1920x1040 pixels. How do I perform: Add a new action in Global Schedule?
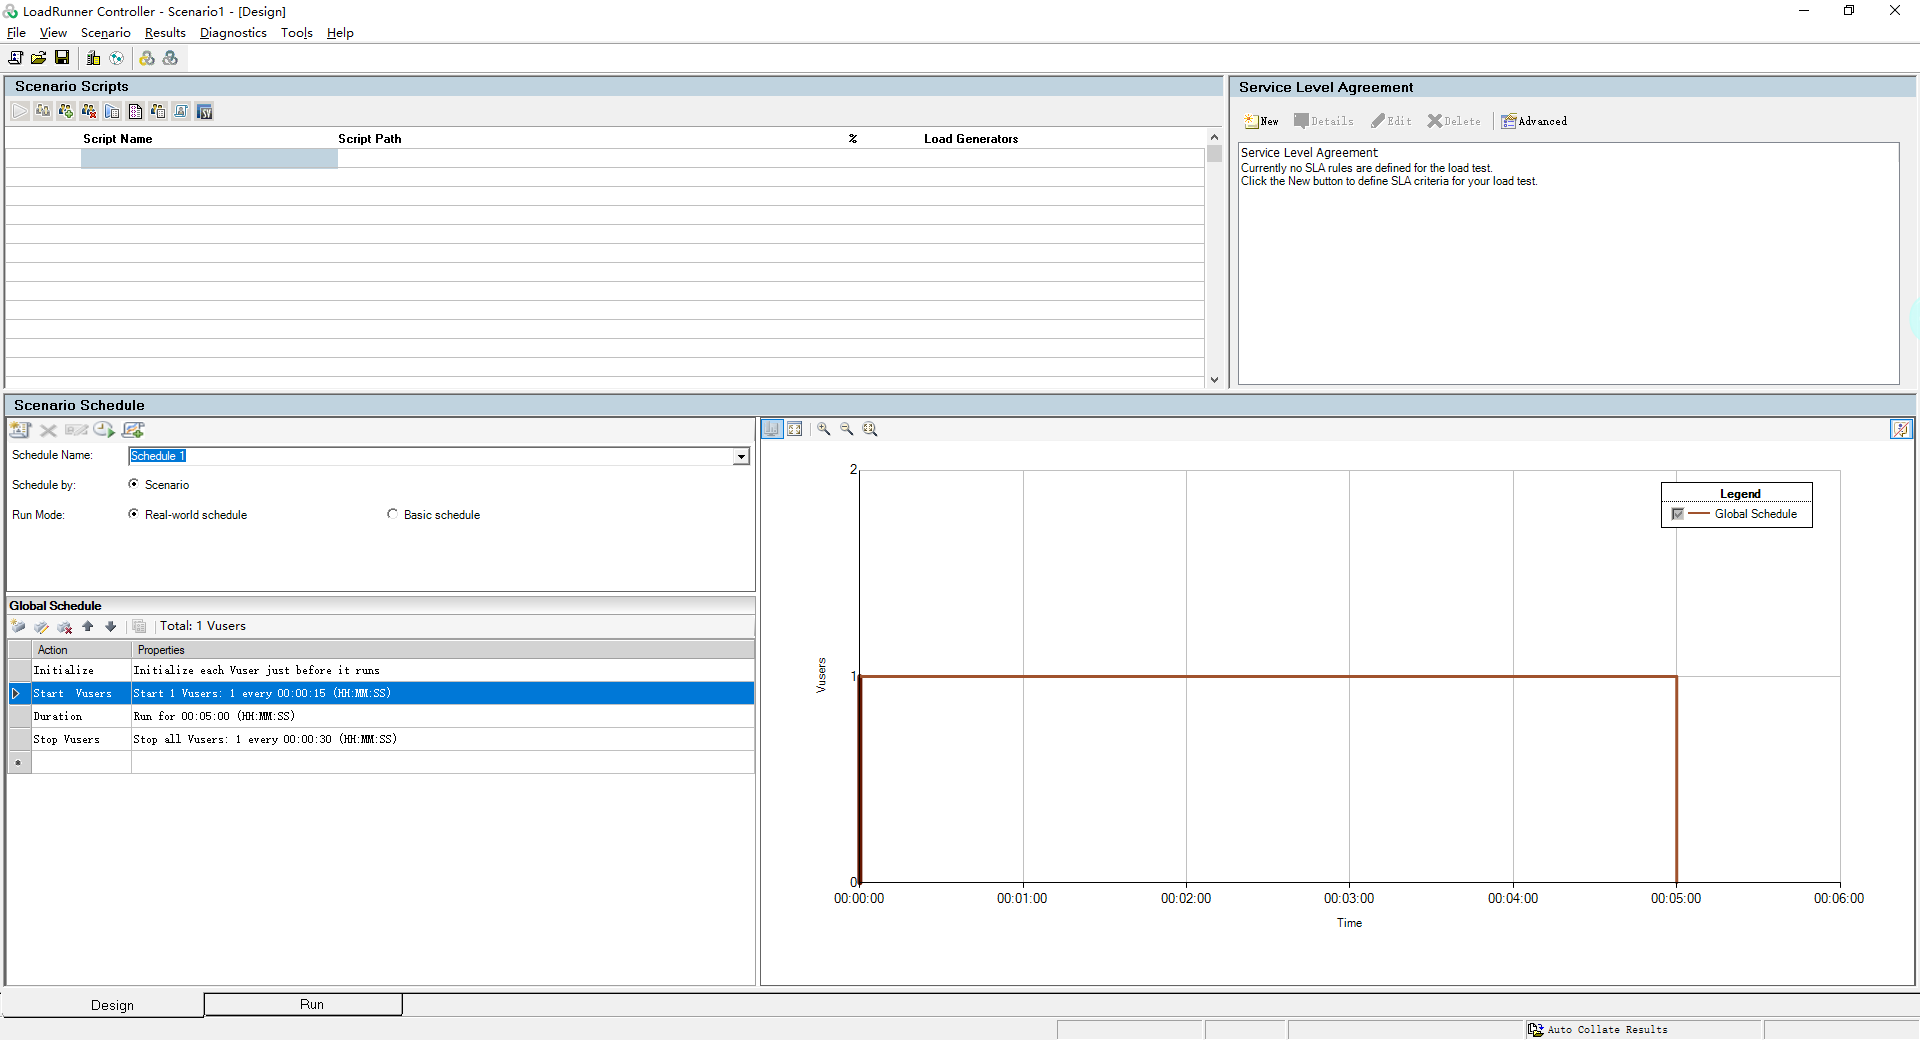pos(18,627)
